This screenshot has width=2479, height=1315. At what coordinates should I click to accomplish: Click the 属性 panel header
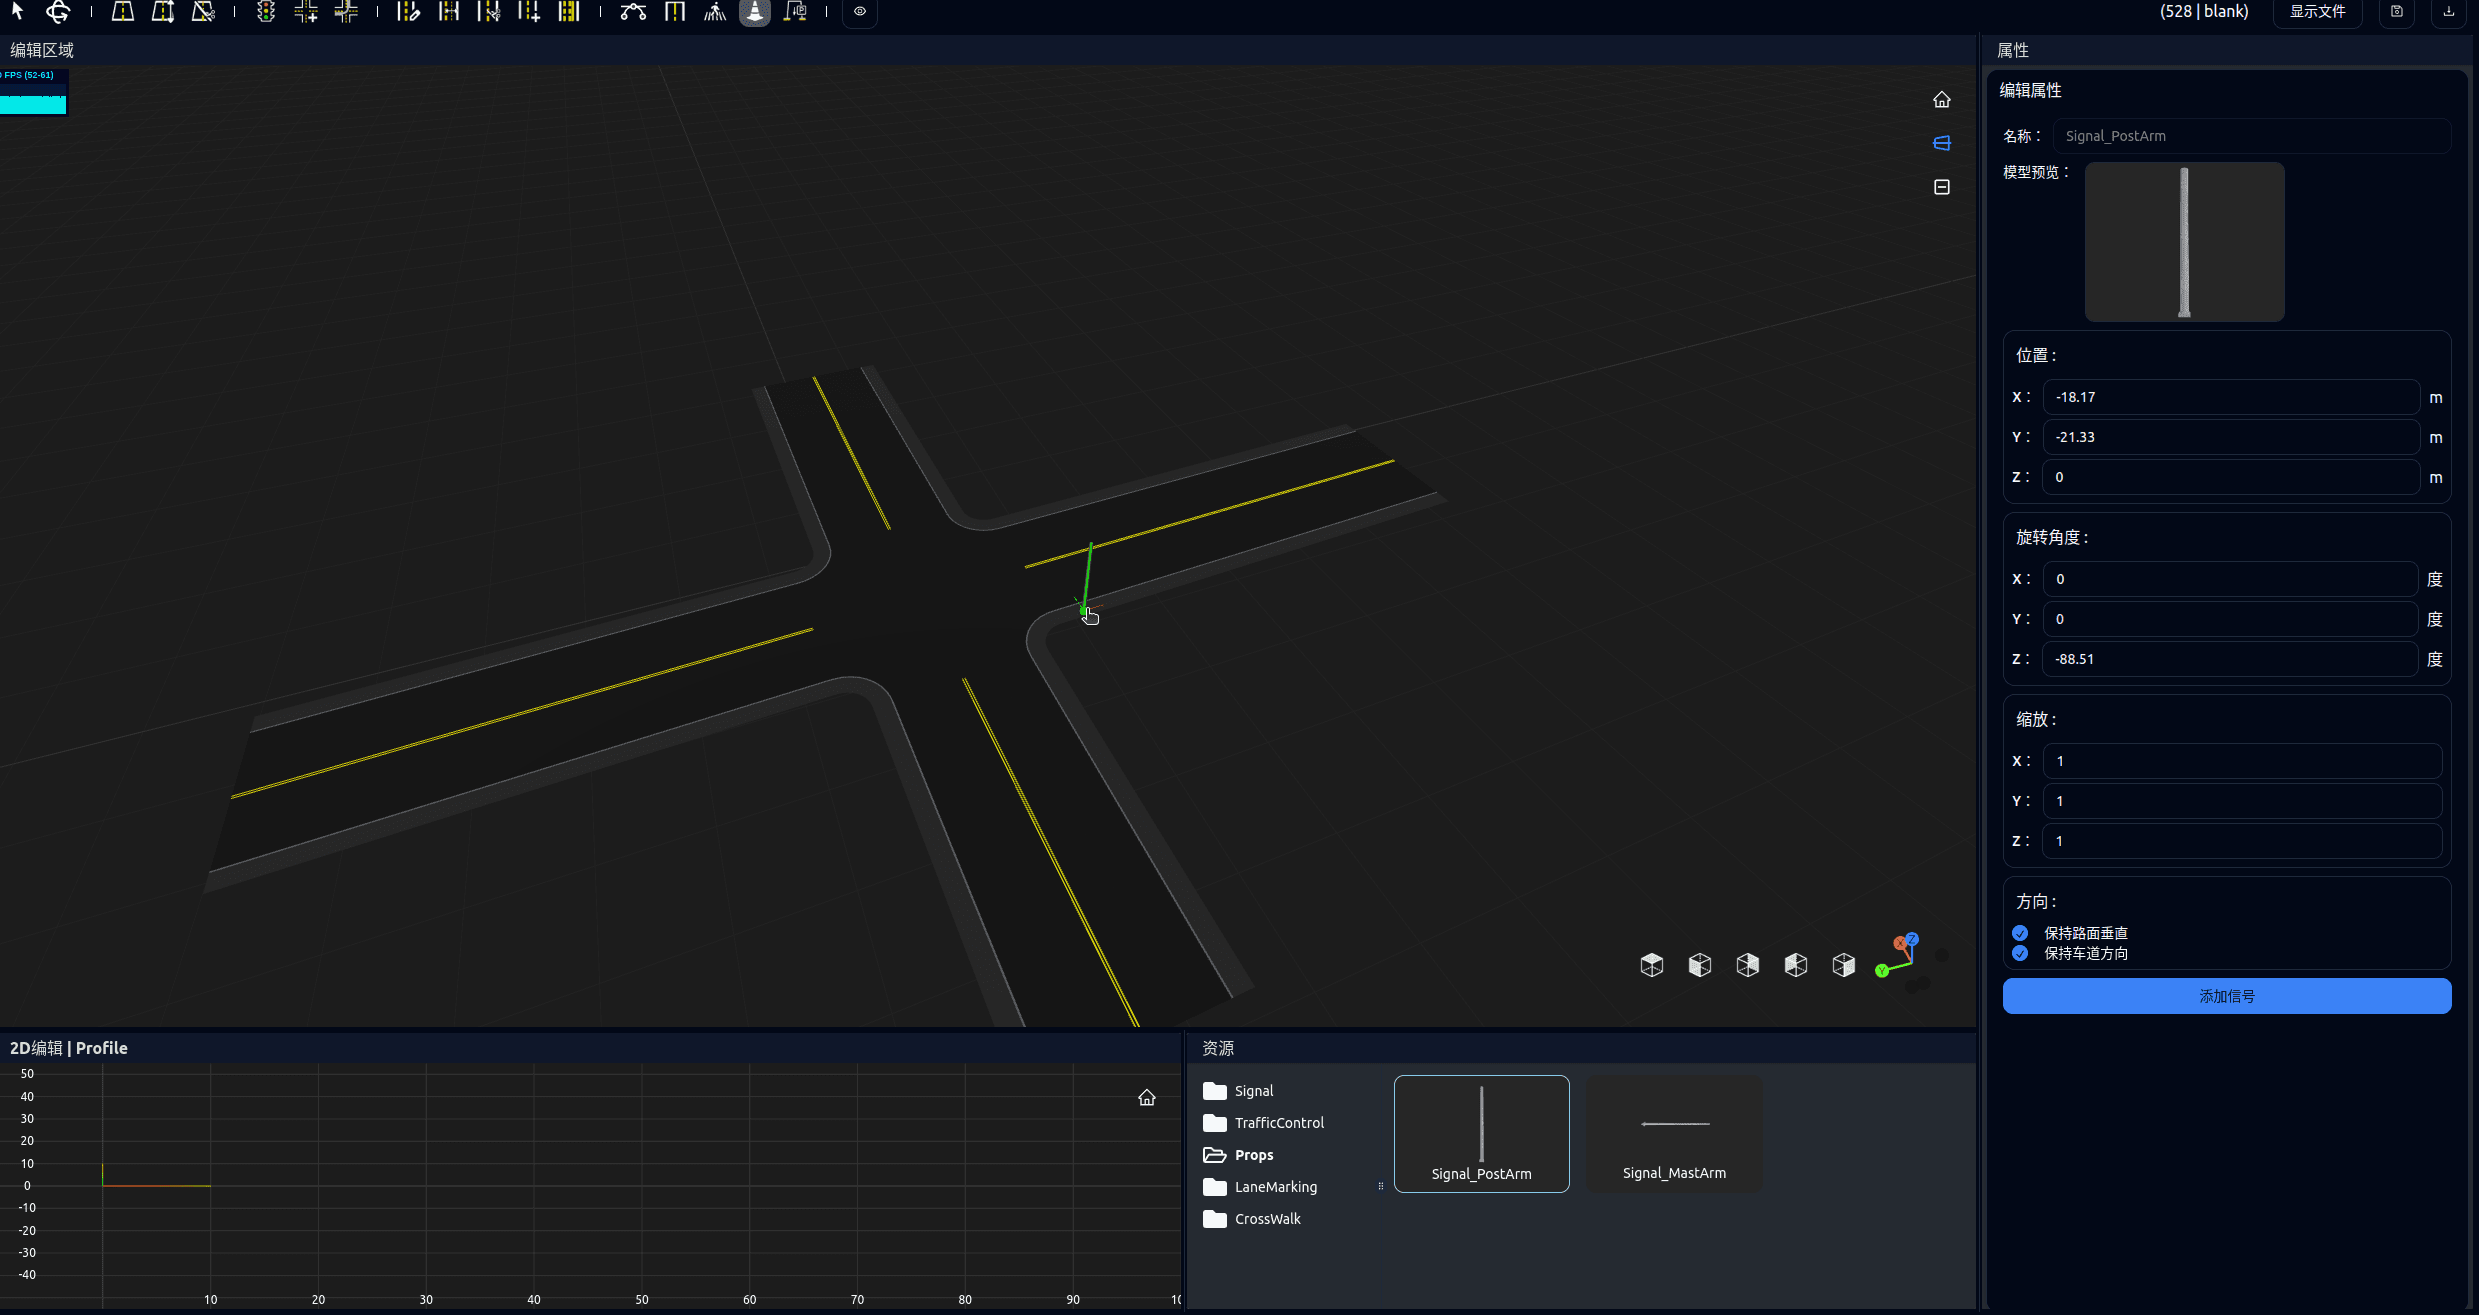(2013, 50)
